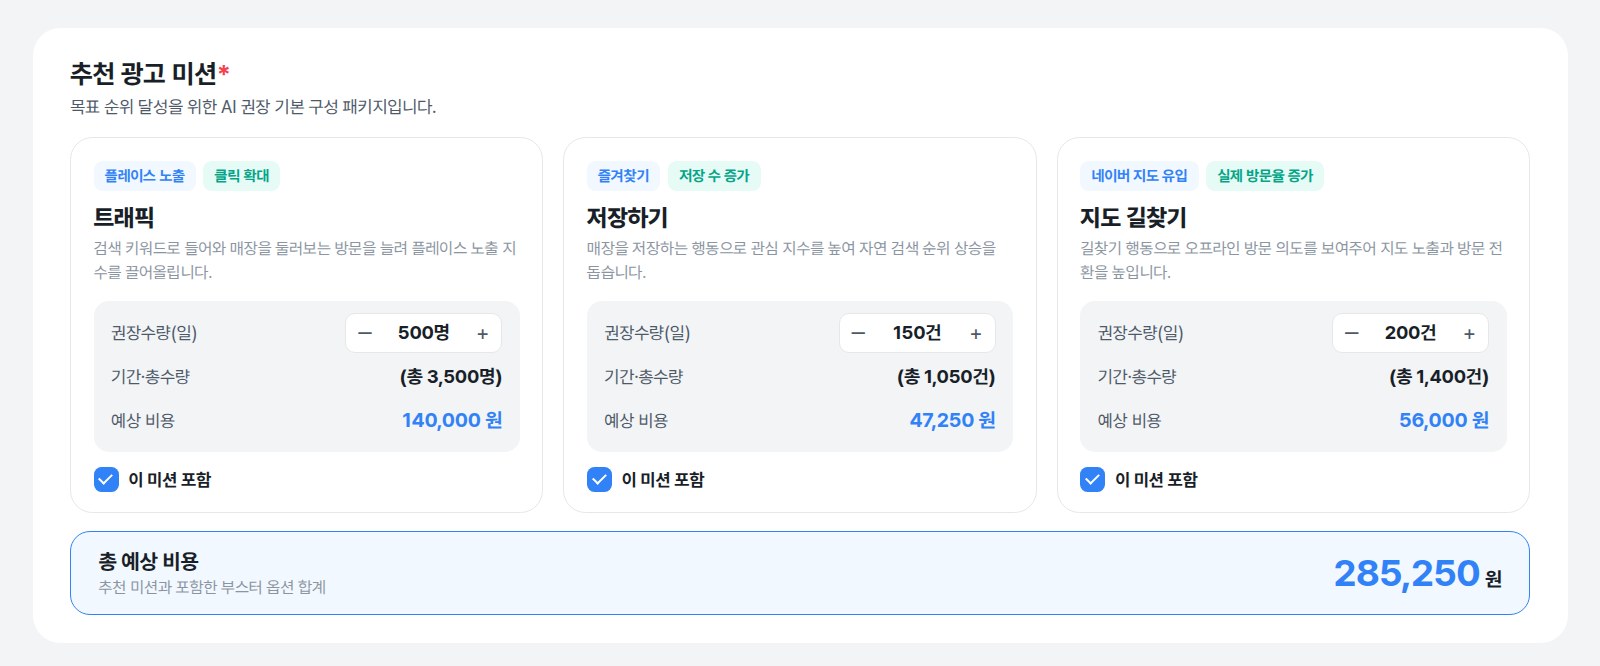The height and width of the screenshot is (666, 1600).
Task: Decrease 저장하기 daily quantity with minus button
Action: coord(858,334)
